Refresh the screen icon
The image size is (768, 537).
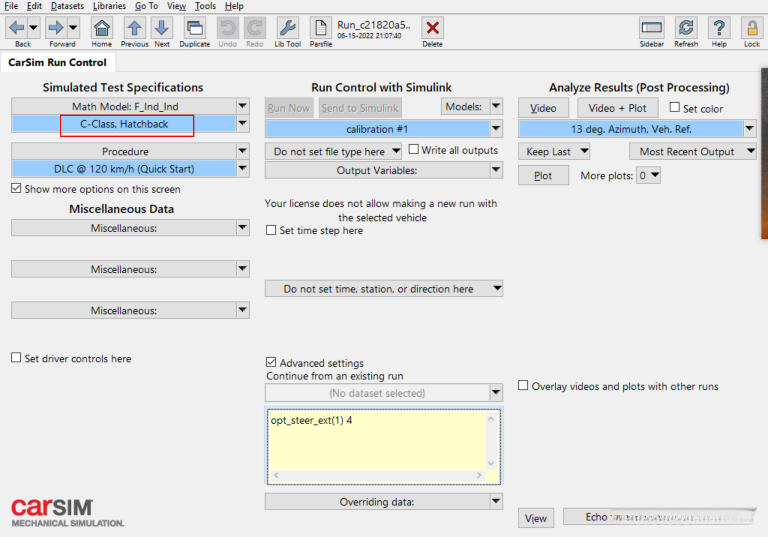(x=686, y=28)
